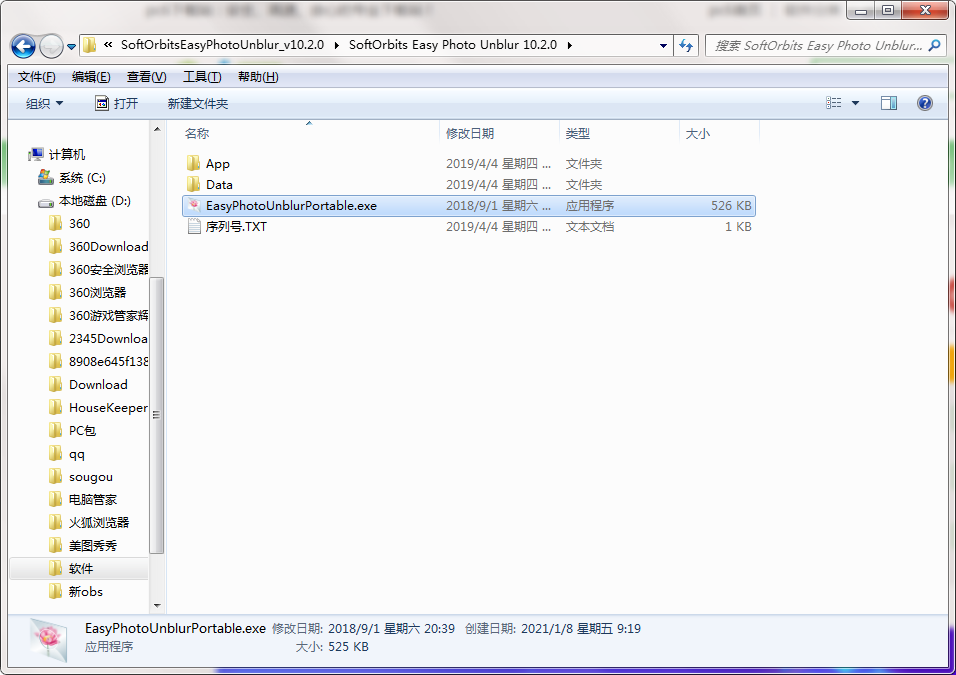
Task: Click the 创建日期 value in the details pane
Action: 580,629
